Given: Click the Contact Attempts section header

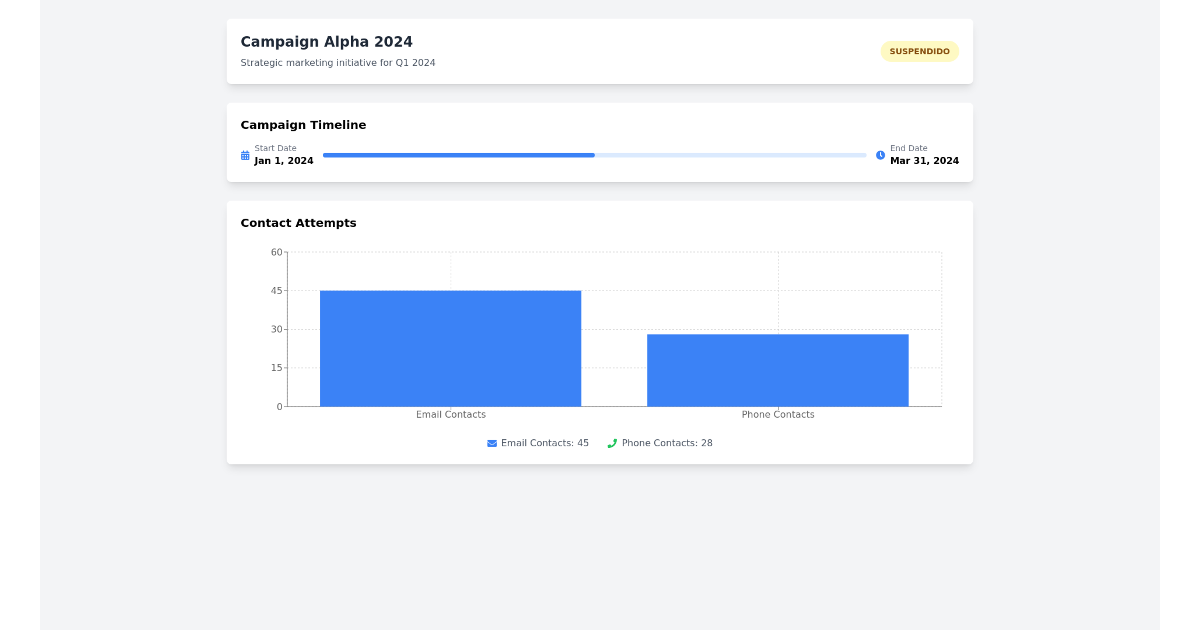Looking at the screenshot, I should click(298, 222).
